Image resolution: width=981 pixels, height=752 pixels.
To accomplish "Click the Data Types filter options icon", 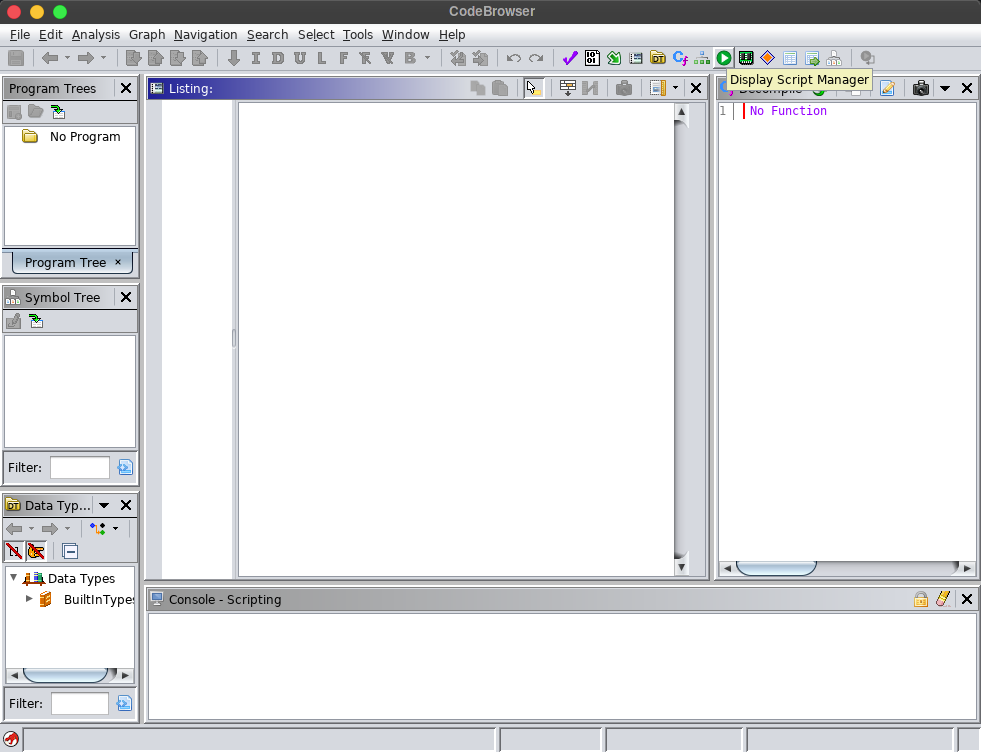I will (124, 703).
